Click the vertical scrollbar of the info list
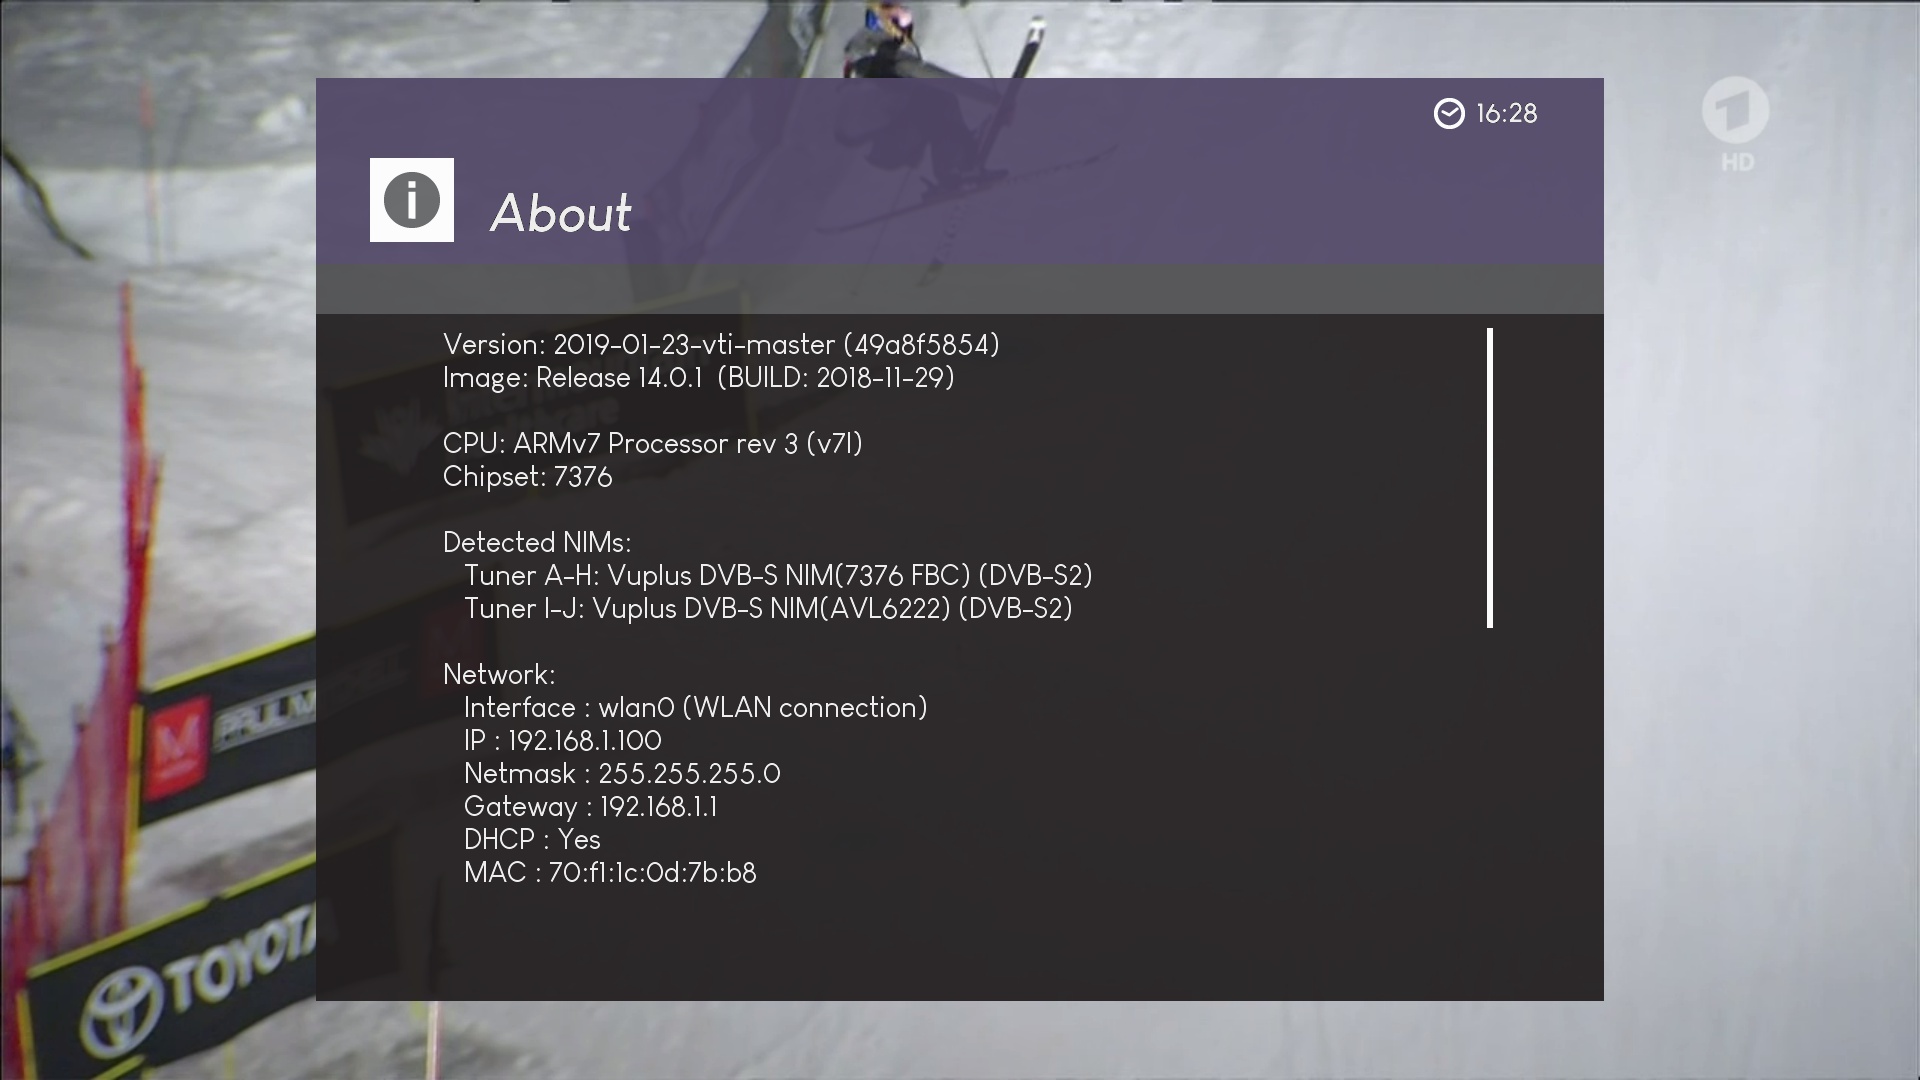 coord(1490,478)
